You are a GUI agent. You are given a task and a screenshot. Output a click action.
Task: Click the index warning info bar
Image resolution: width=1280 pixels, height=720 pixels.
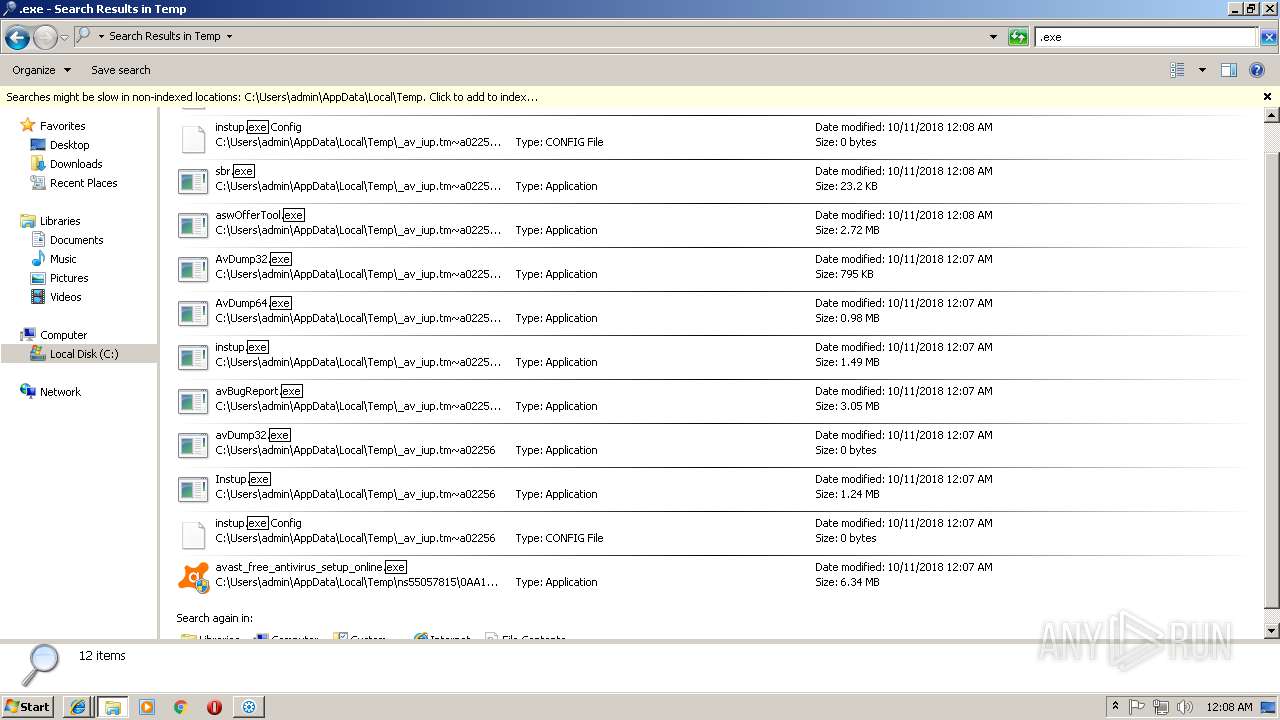(x=272, y=97)
